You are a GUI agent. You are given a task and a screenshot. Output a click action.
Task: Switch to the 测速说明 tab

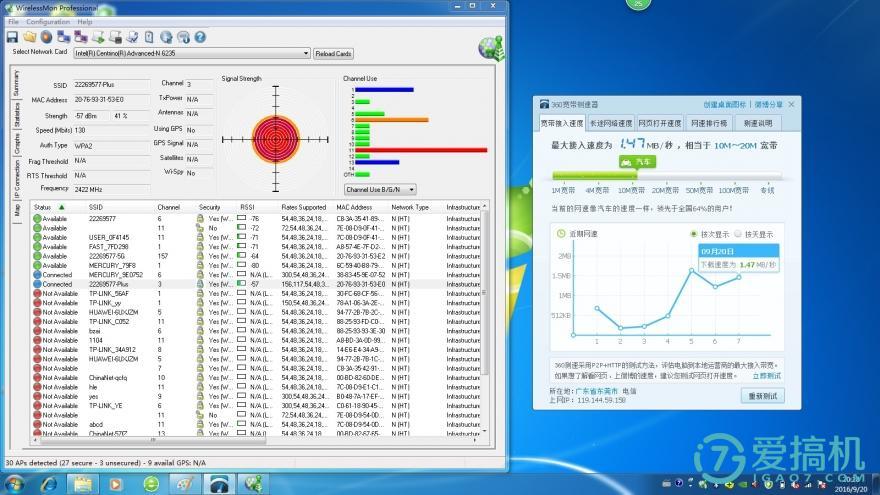(758, 123)
